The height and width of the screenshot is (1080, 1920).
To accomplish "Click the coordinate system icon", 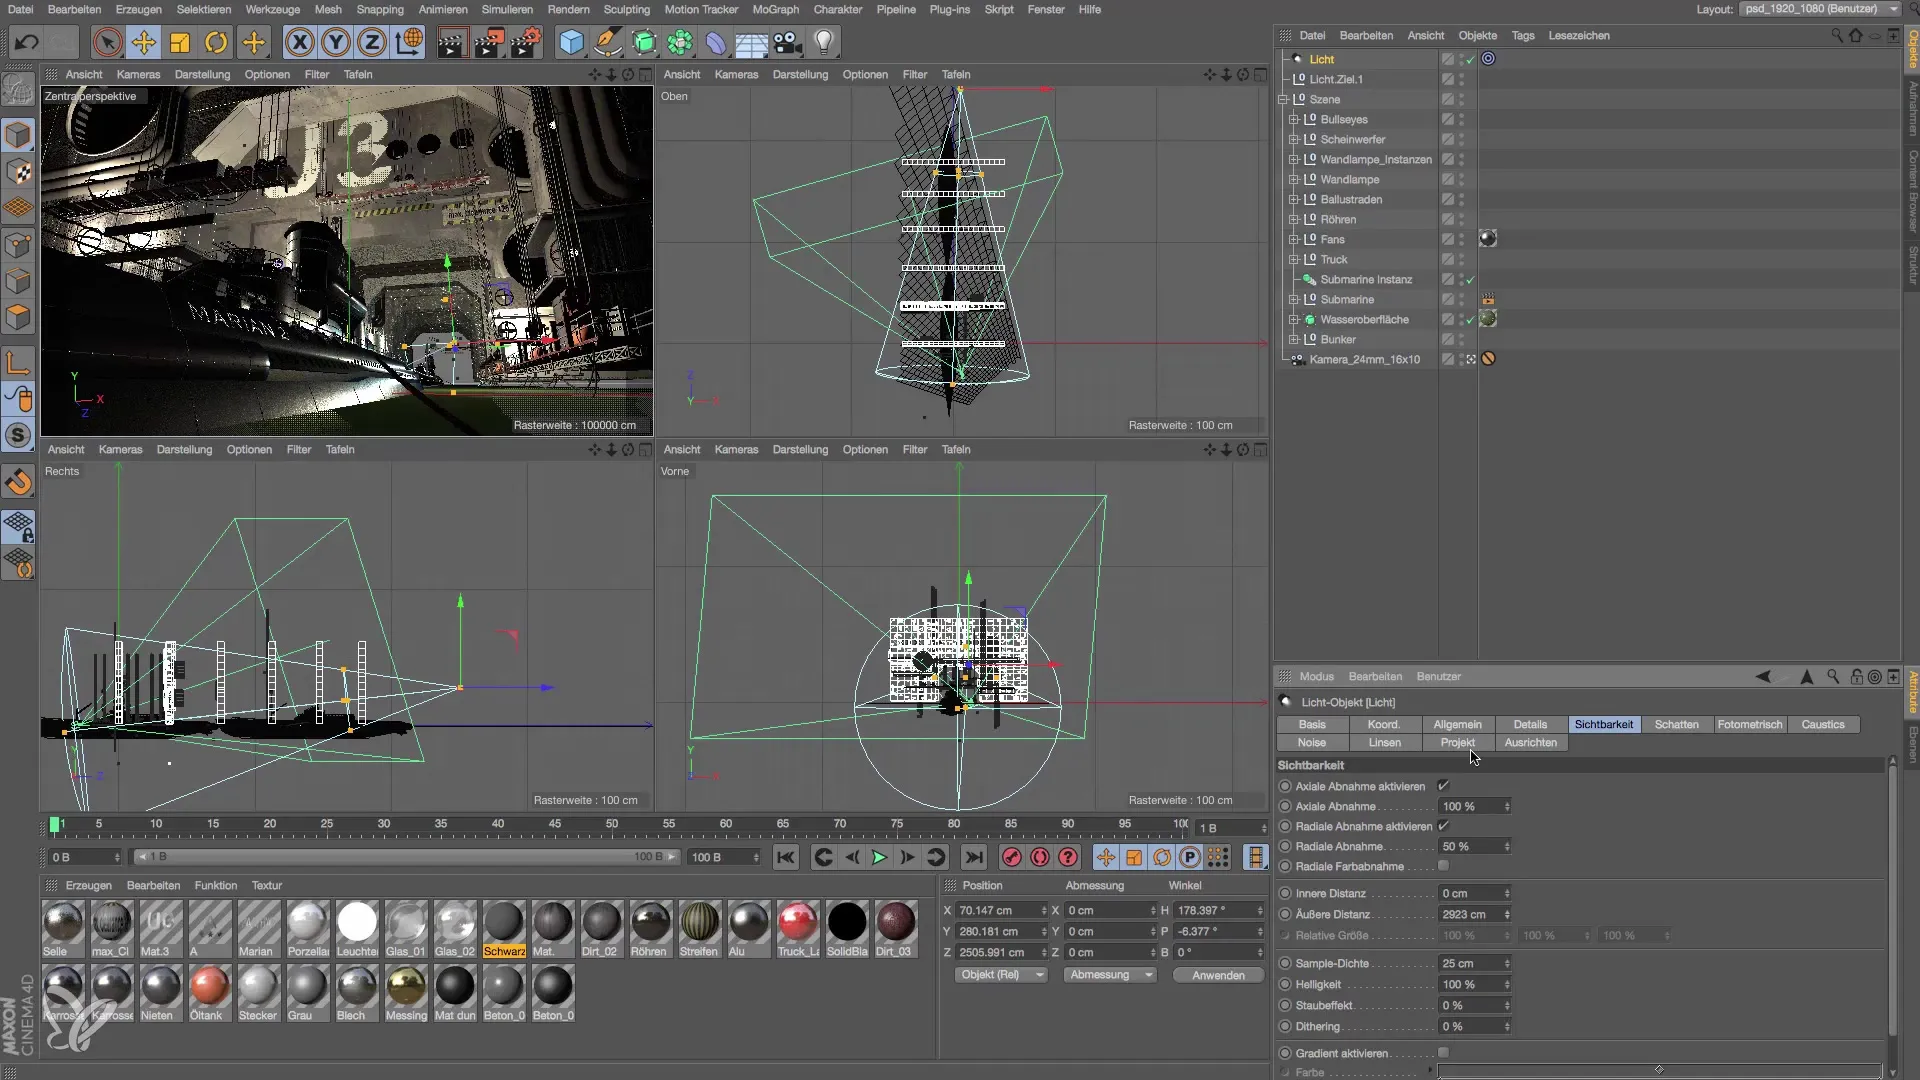I will (x=409, y=42).
